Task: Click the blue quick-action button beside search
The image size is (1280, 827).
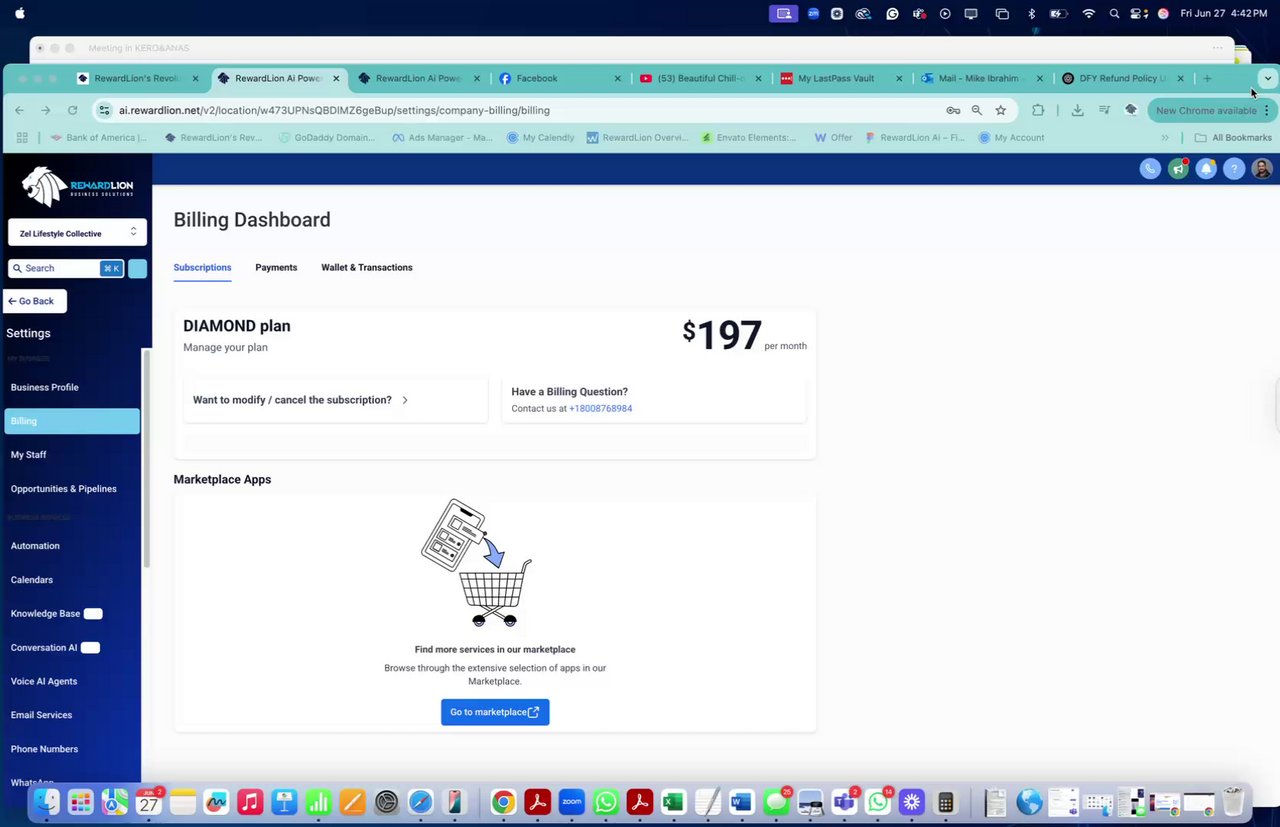Action: click(137, 268)
